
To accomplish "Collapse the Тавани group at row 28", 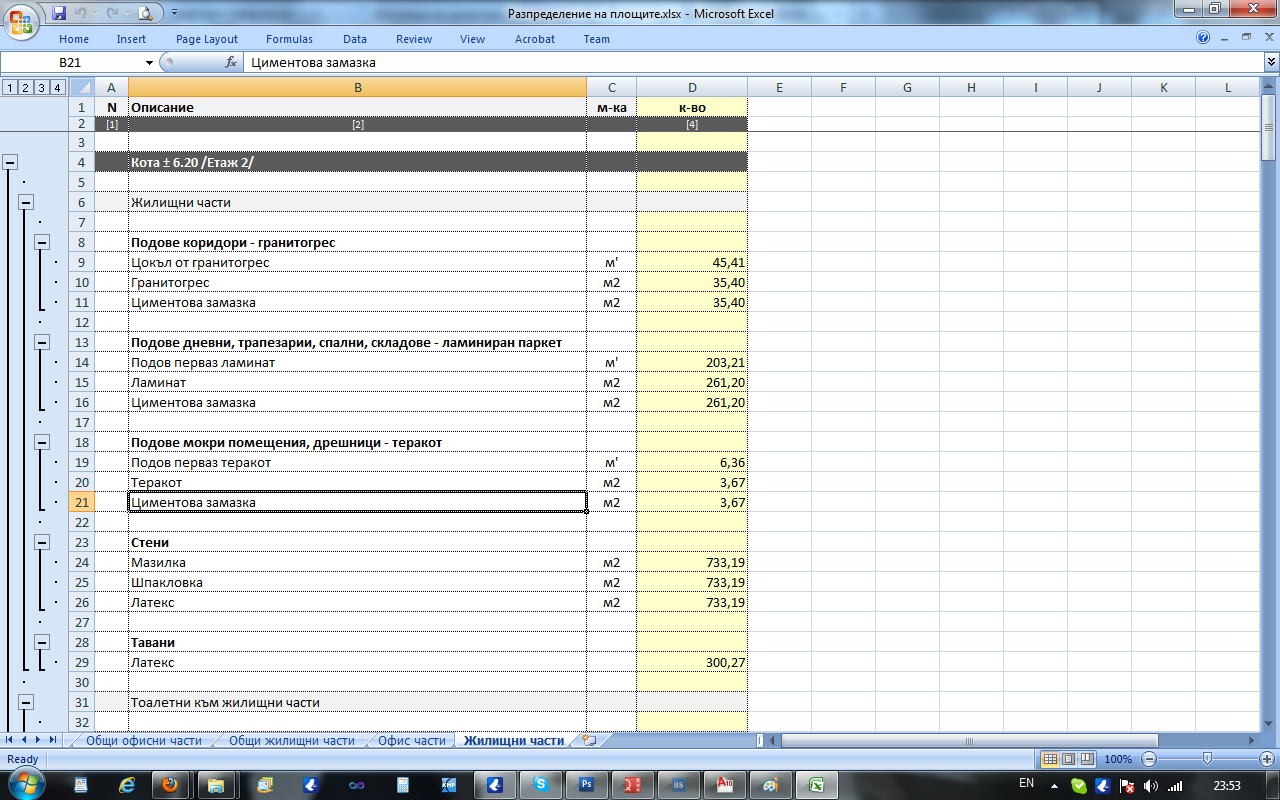I will click(43, 642).
